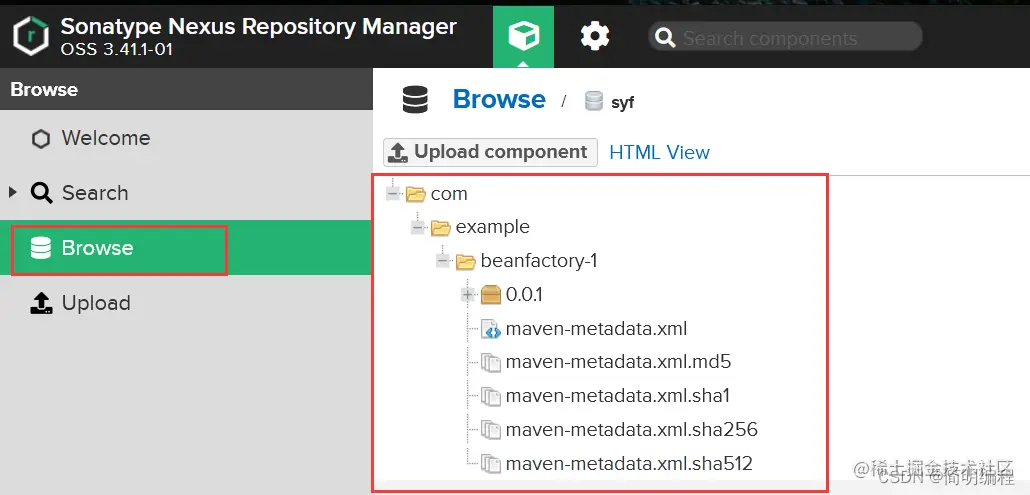
Task: Select maven-metadata.xml.sha256 file
Action: click(x=632, y=430)
